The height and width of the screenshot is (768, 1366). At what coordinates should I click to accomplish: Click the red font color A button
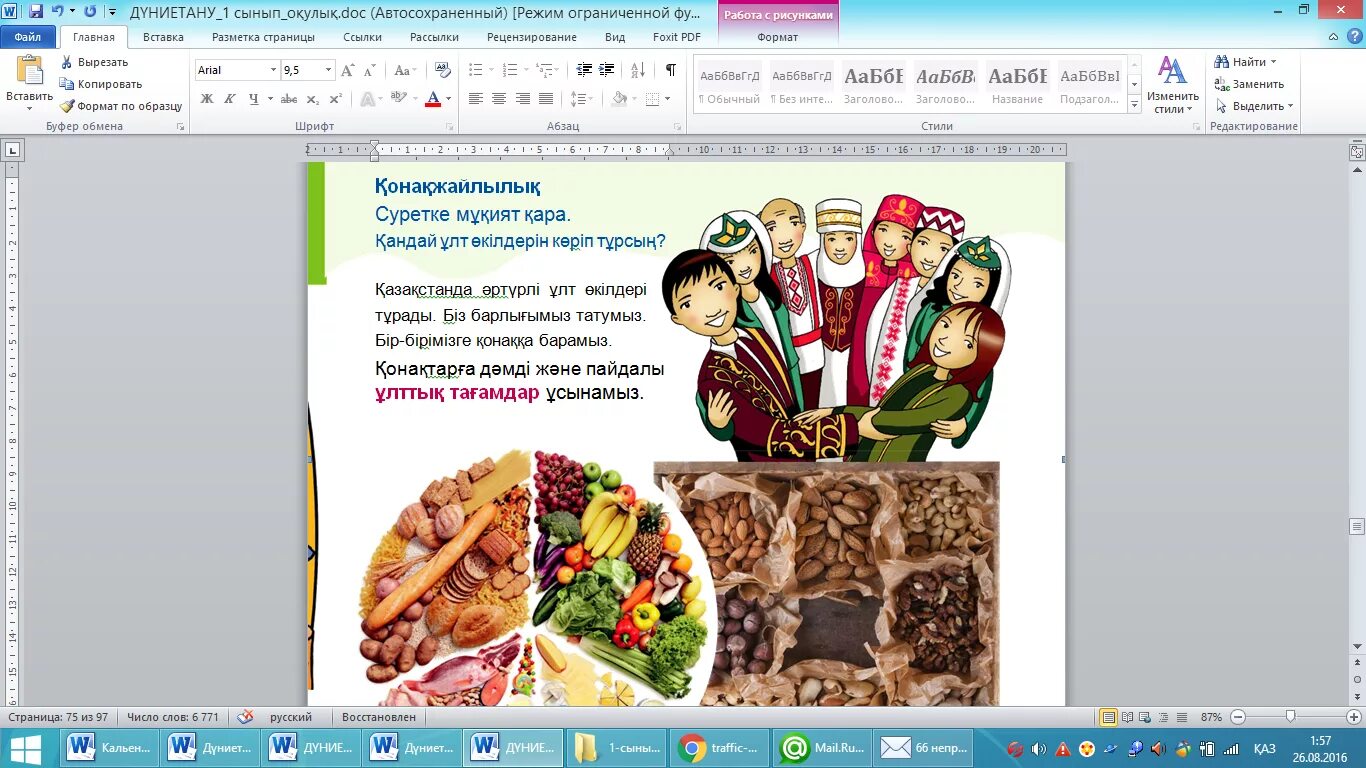[x=433, y=99]
